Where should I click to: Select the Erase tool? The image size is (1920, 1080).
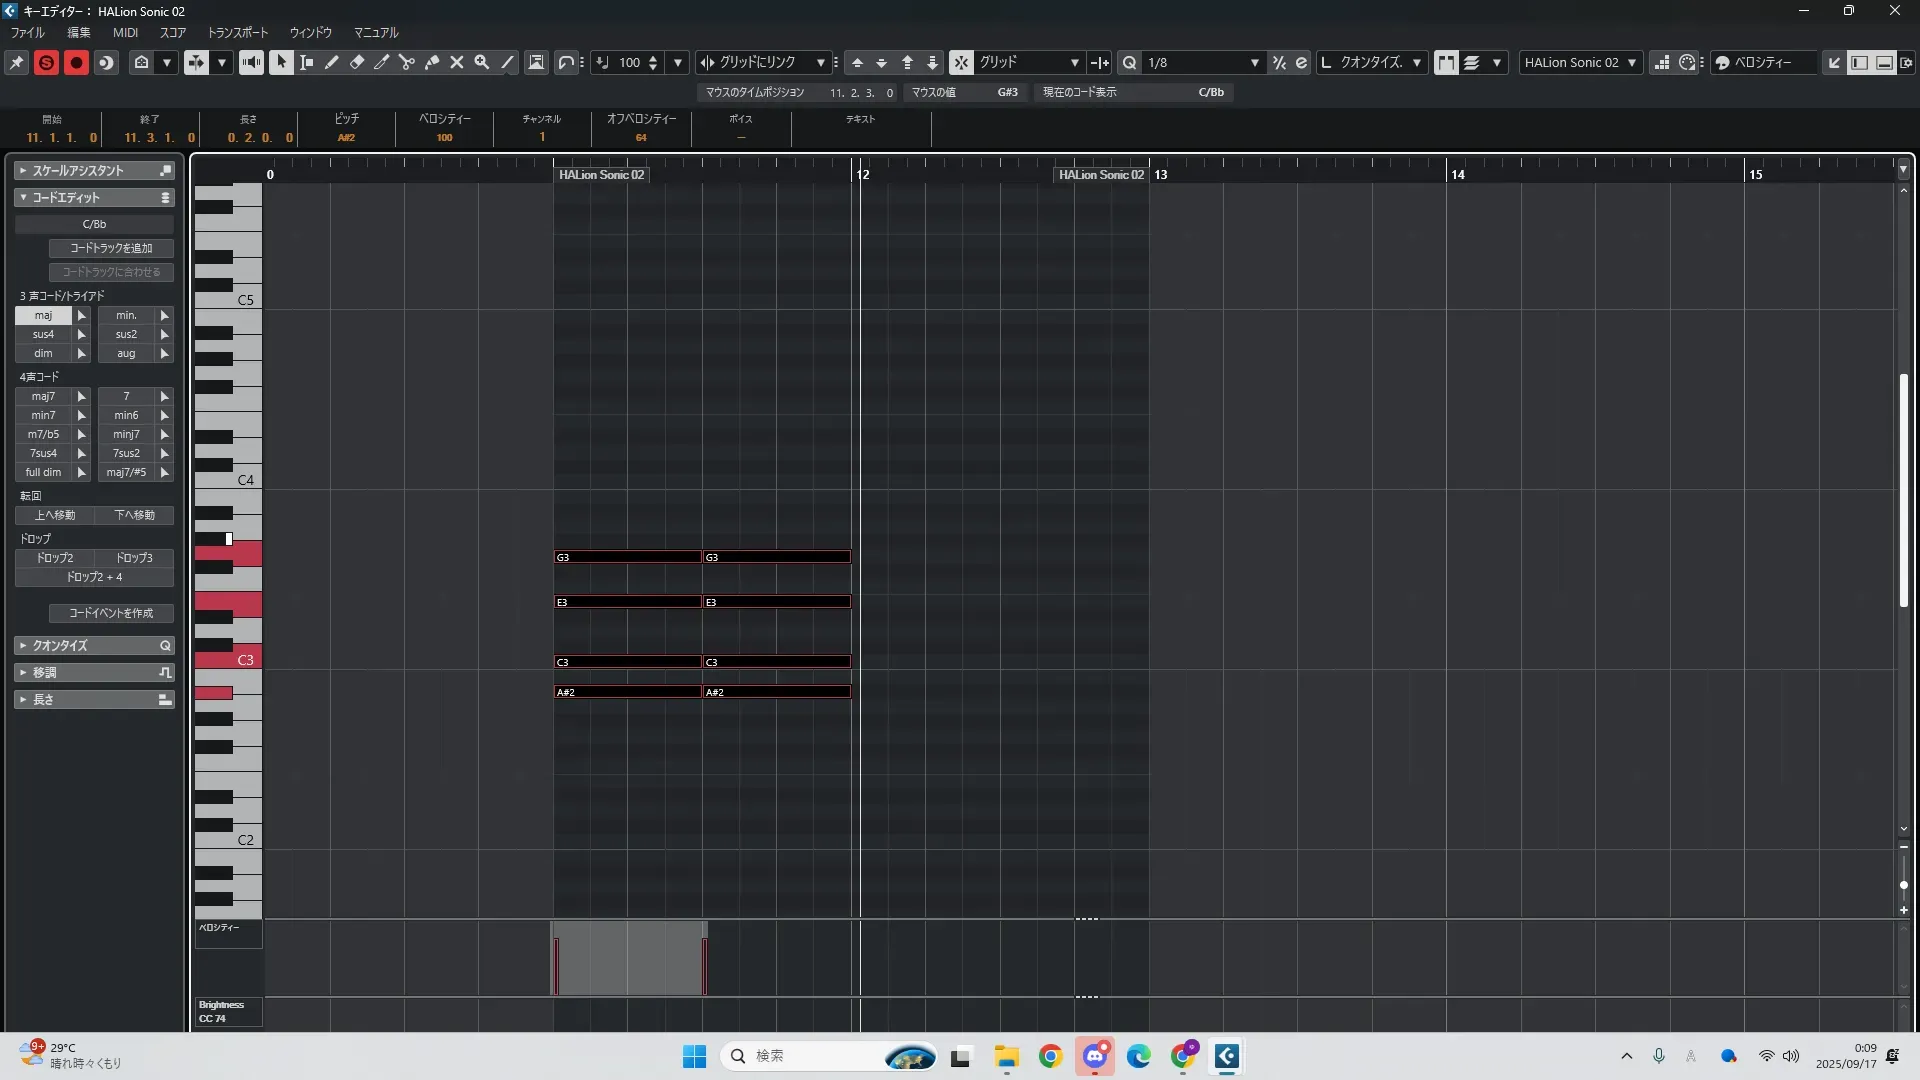tap(357, 62)
